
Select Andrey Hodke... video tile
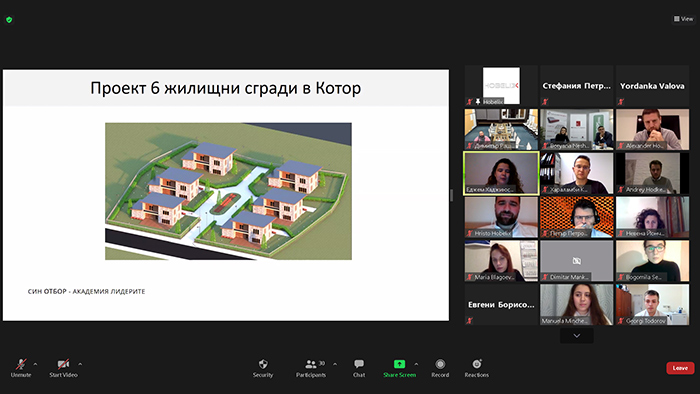click(x=652, y=173)
